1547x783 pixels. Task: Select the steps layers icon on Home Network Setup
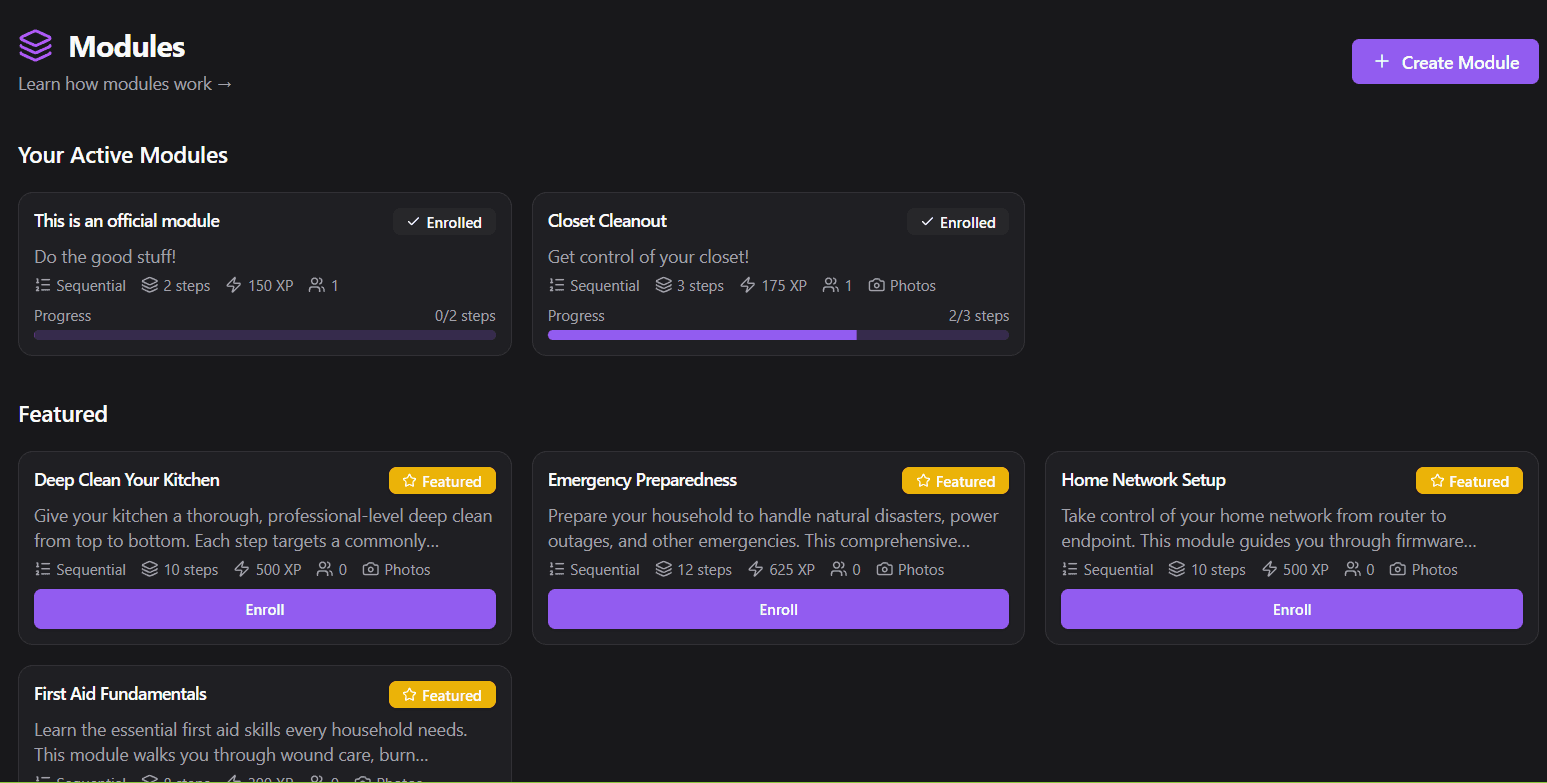[1176, 569]
